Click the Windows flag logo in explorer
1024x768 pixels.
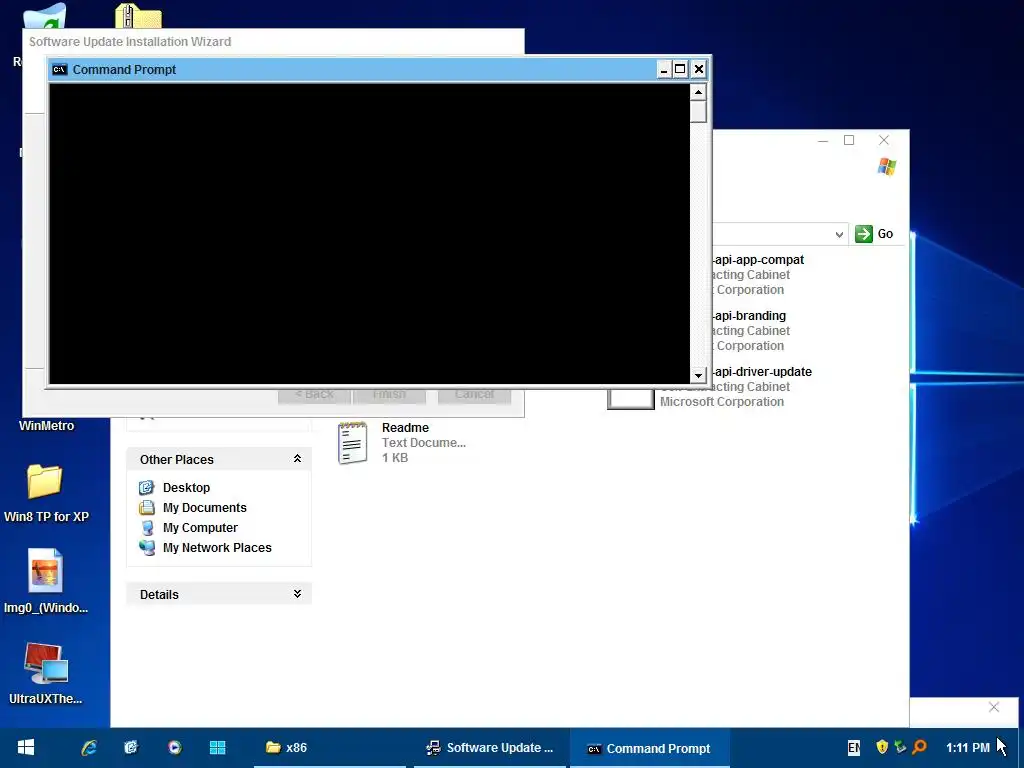(x=886, y=167)
